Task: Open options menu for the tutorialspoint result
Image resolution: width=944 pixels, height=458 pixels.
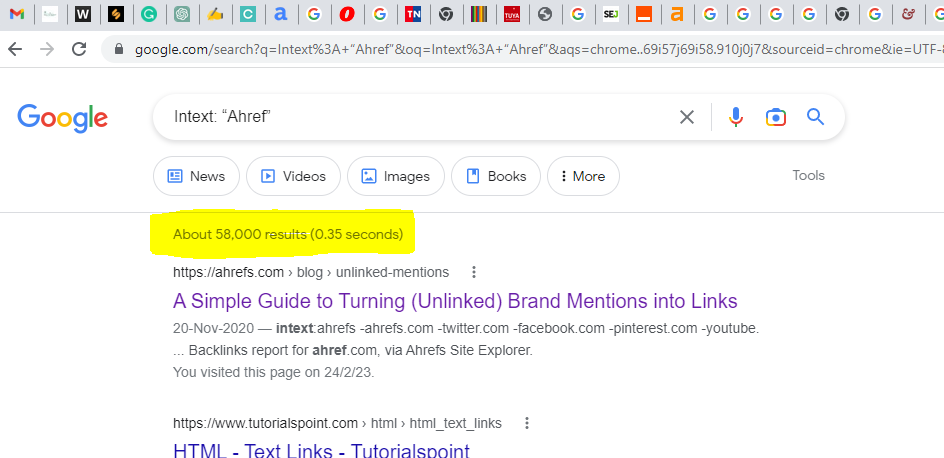Action: (527, 424)
